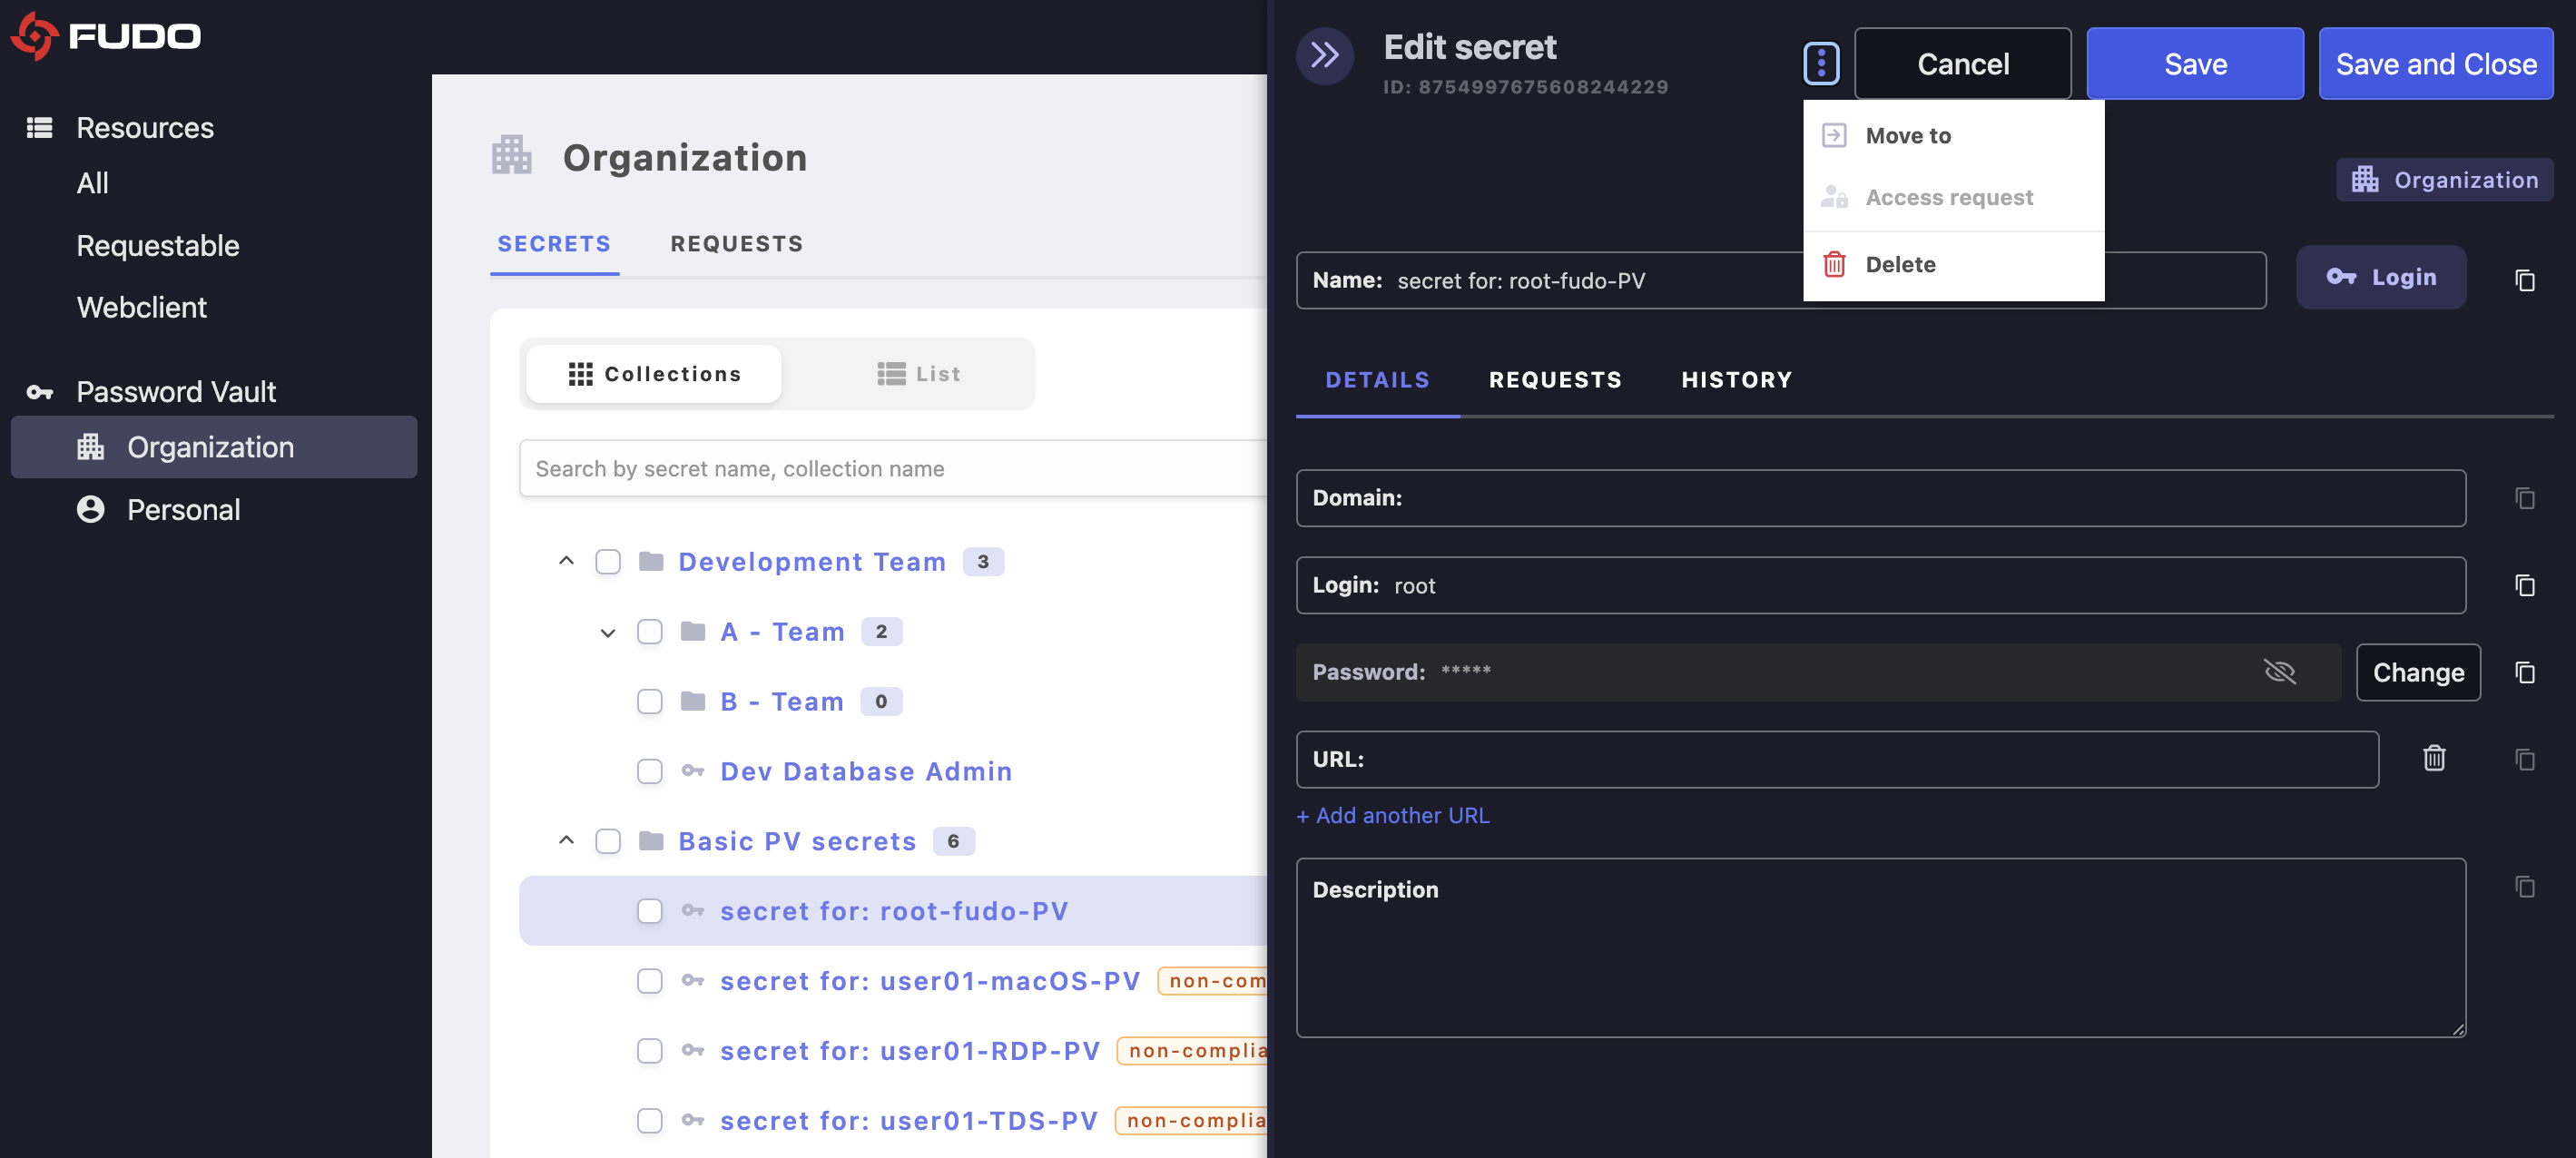Click the Add another URL link
Image resolution: width=2576 pixels, height=1158 pixels.
(x=1392, y=815)
